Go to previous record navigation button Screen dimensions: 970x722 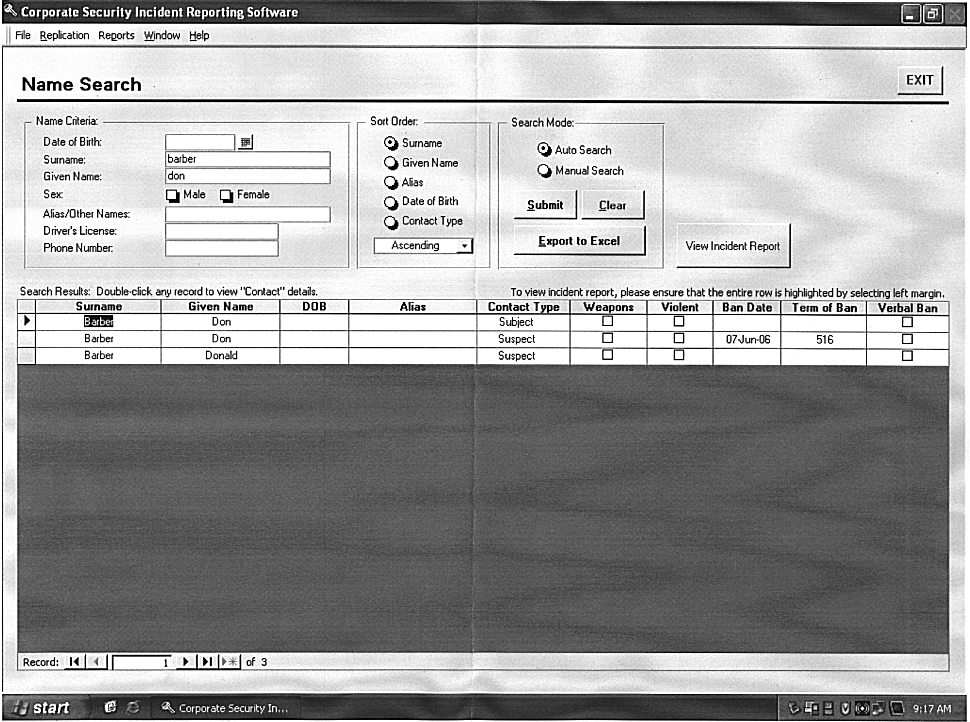96,662
